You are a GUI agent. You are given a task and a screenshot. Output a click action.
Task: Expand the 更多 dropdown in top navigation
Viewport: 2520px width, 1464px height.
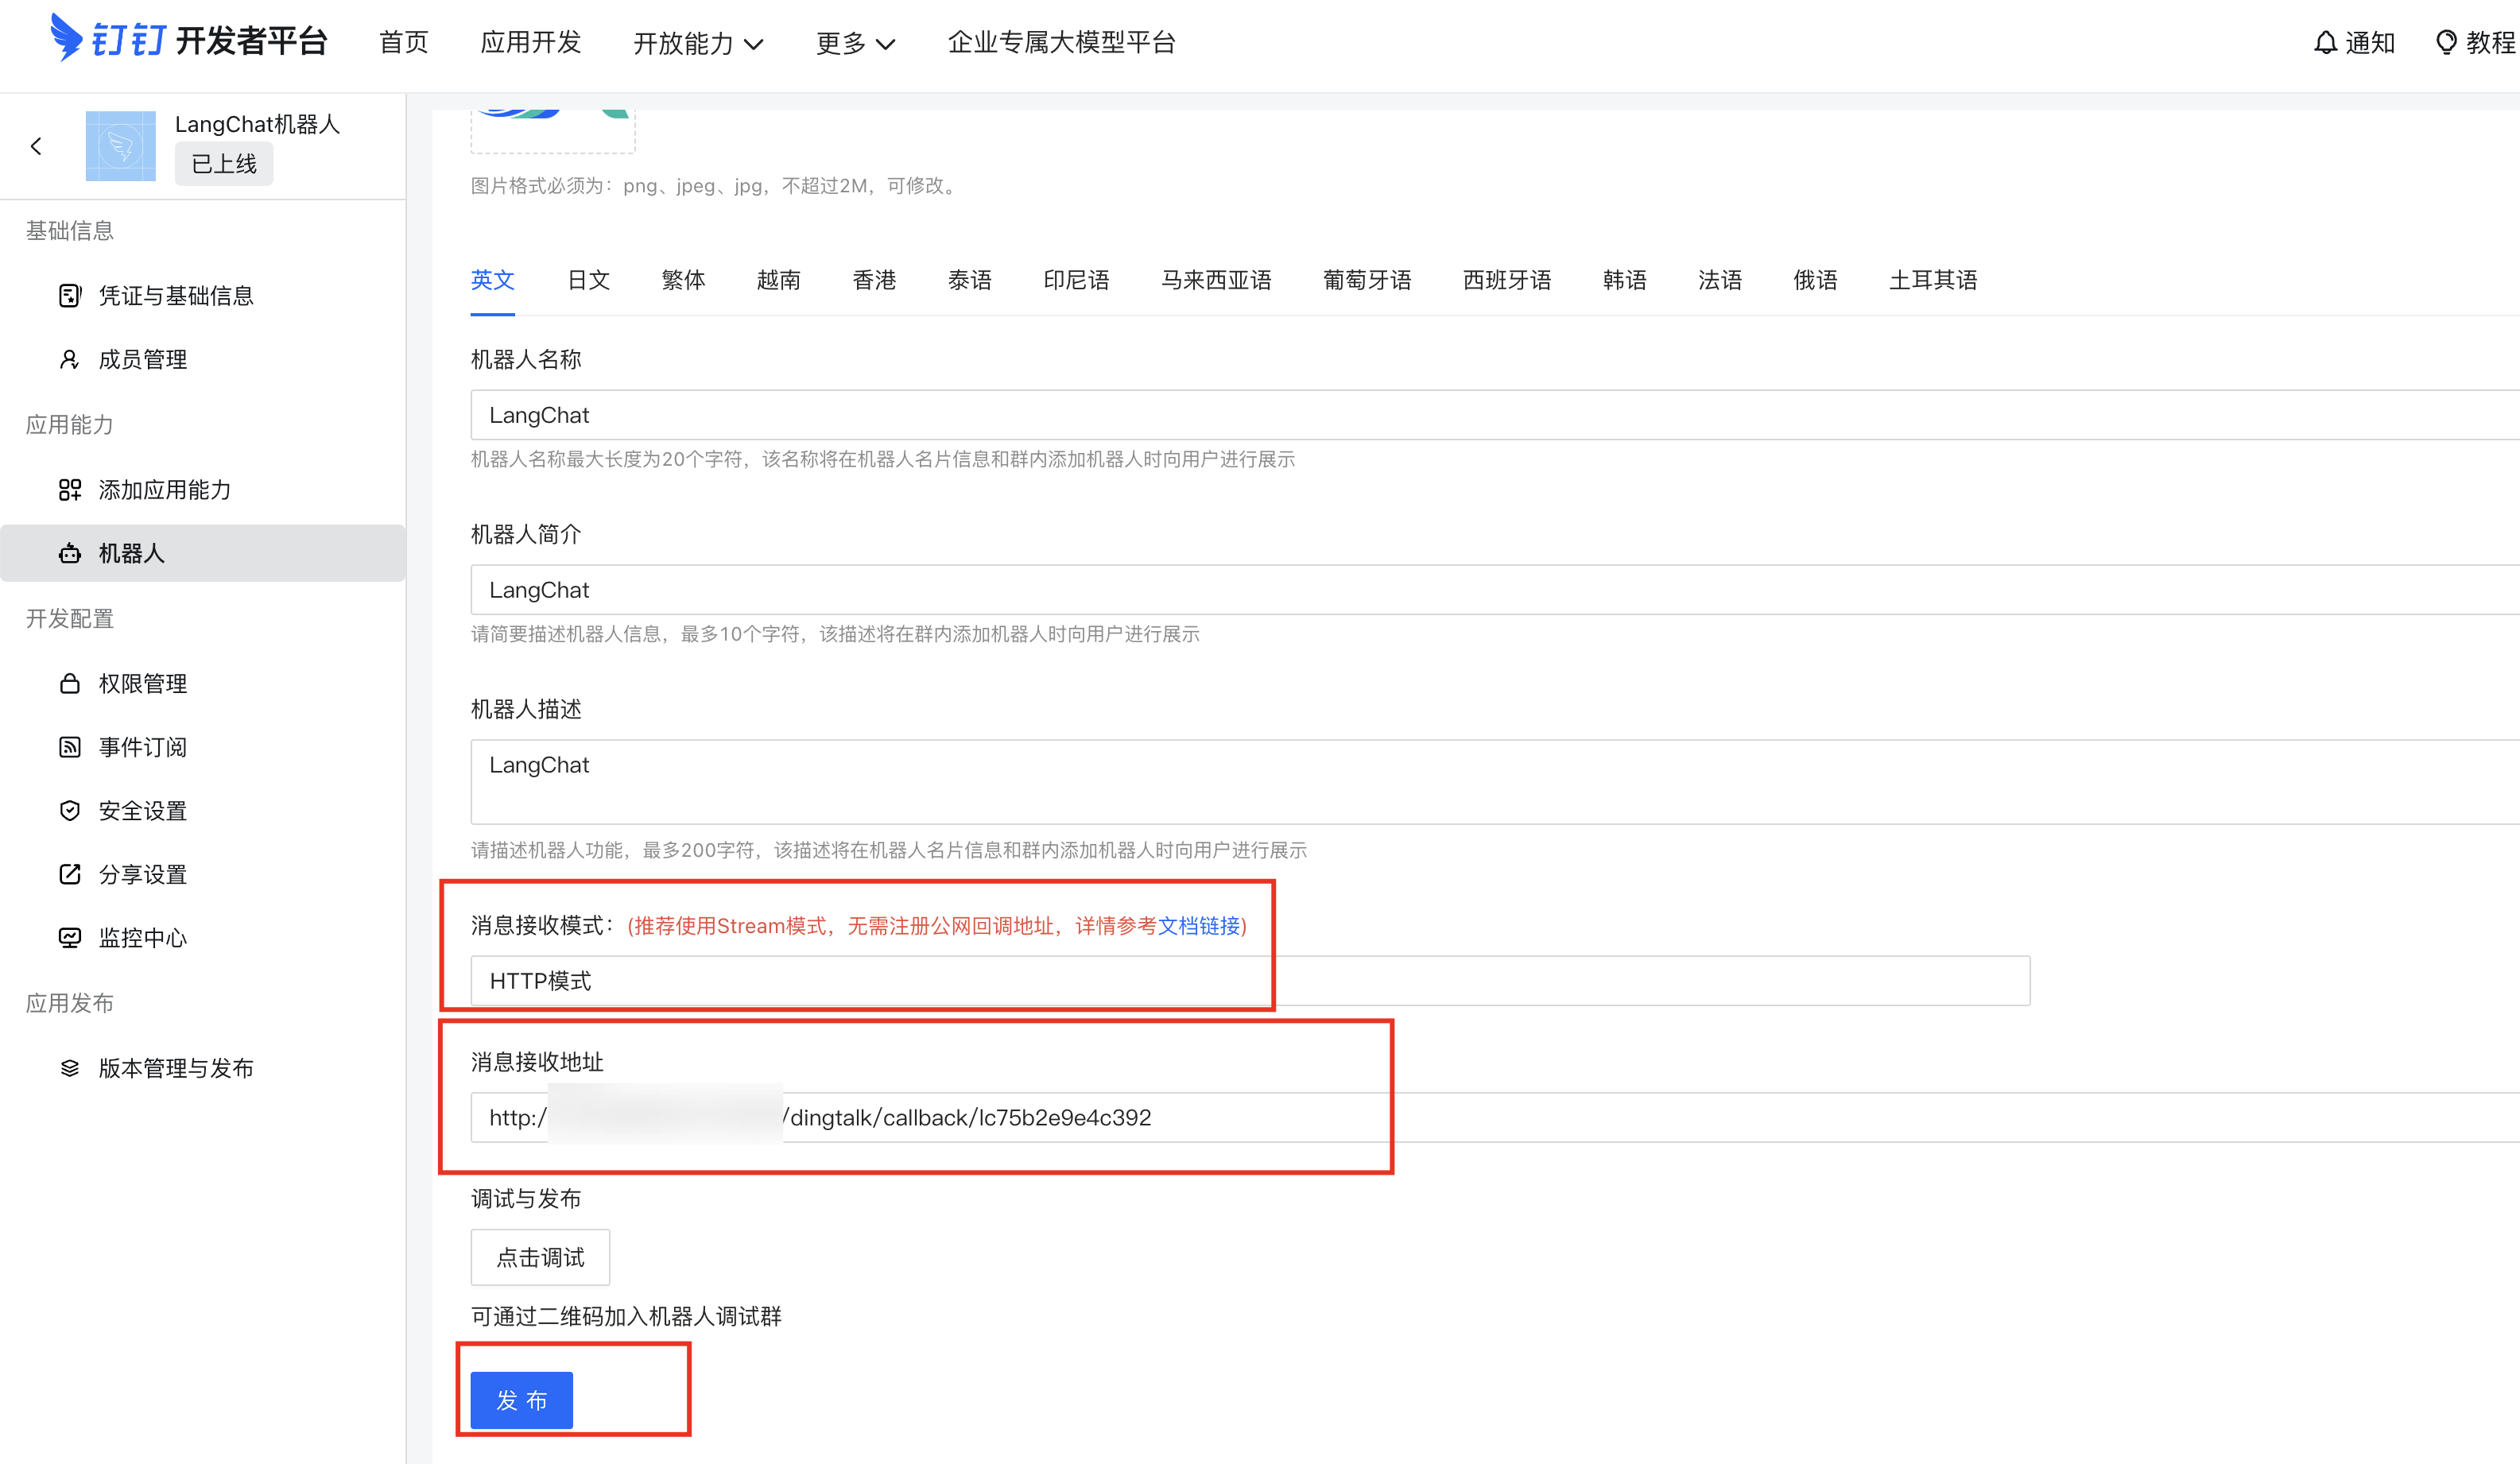[855, 43]
